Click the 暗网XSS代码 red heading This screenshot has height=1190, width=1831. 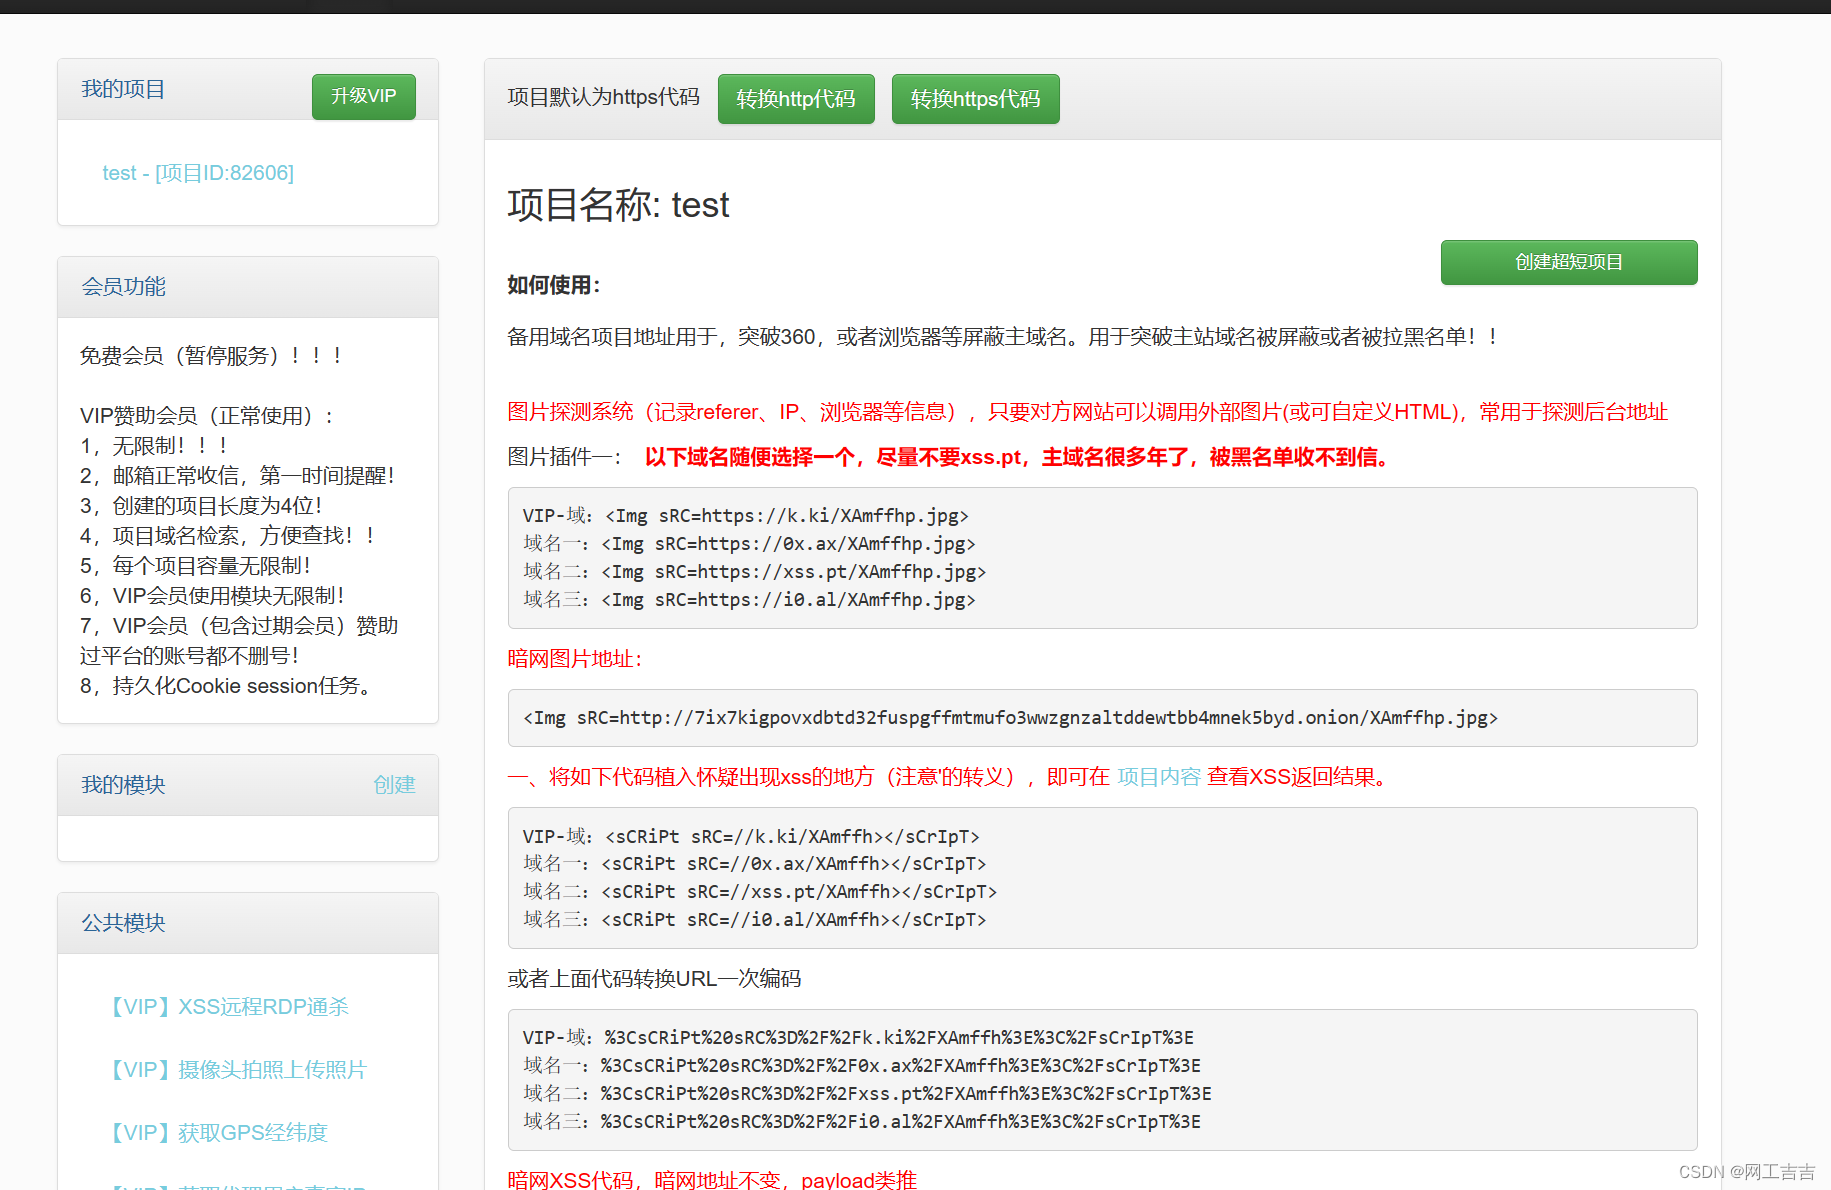click(x=712, y=1180)
